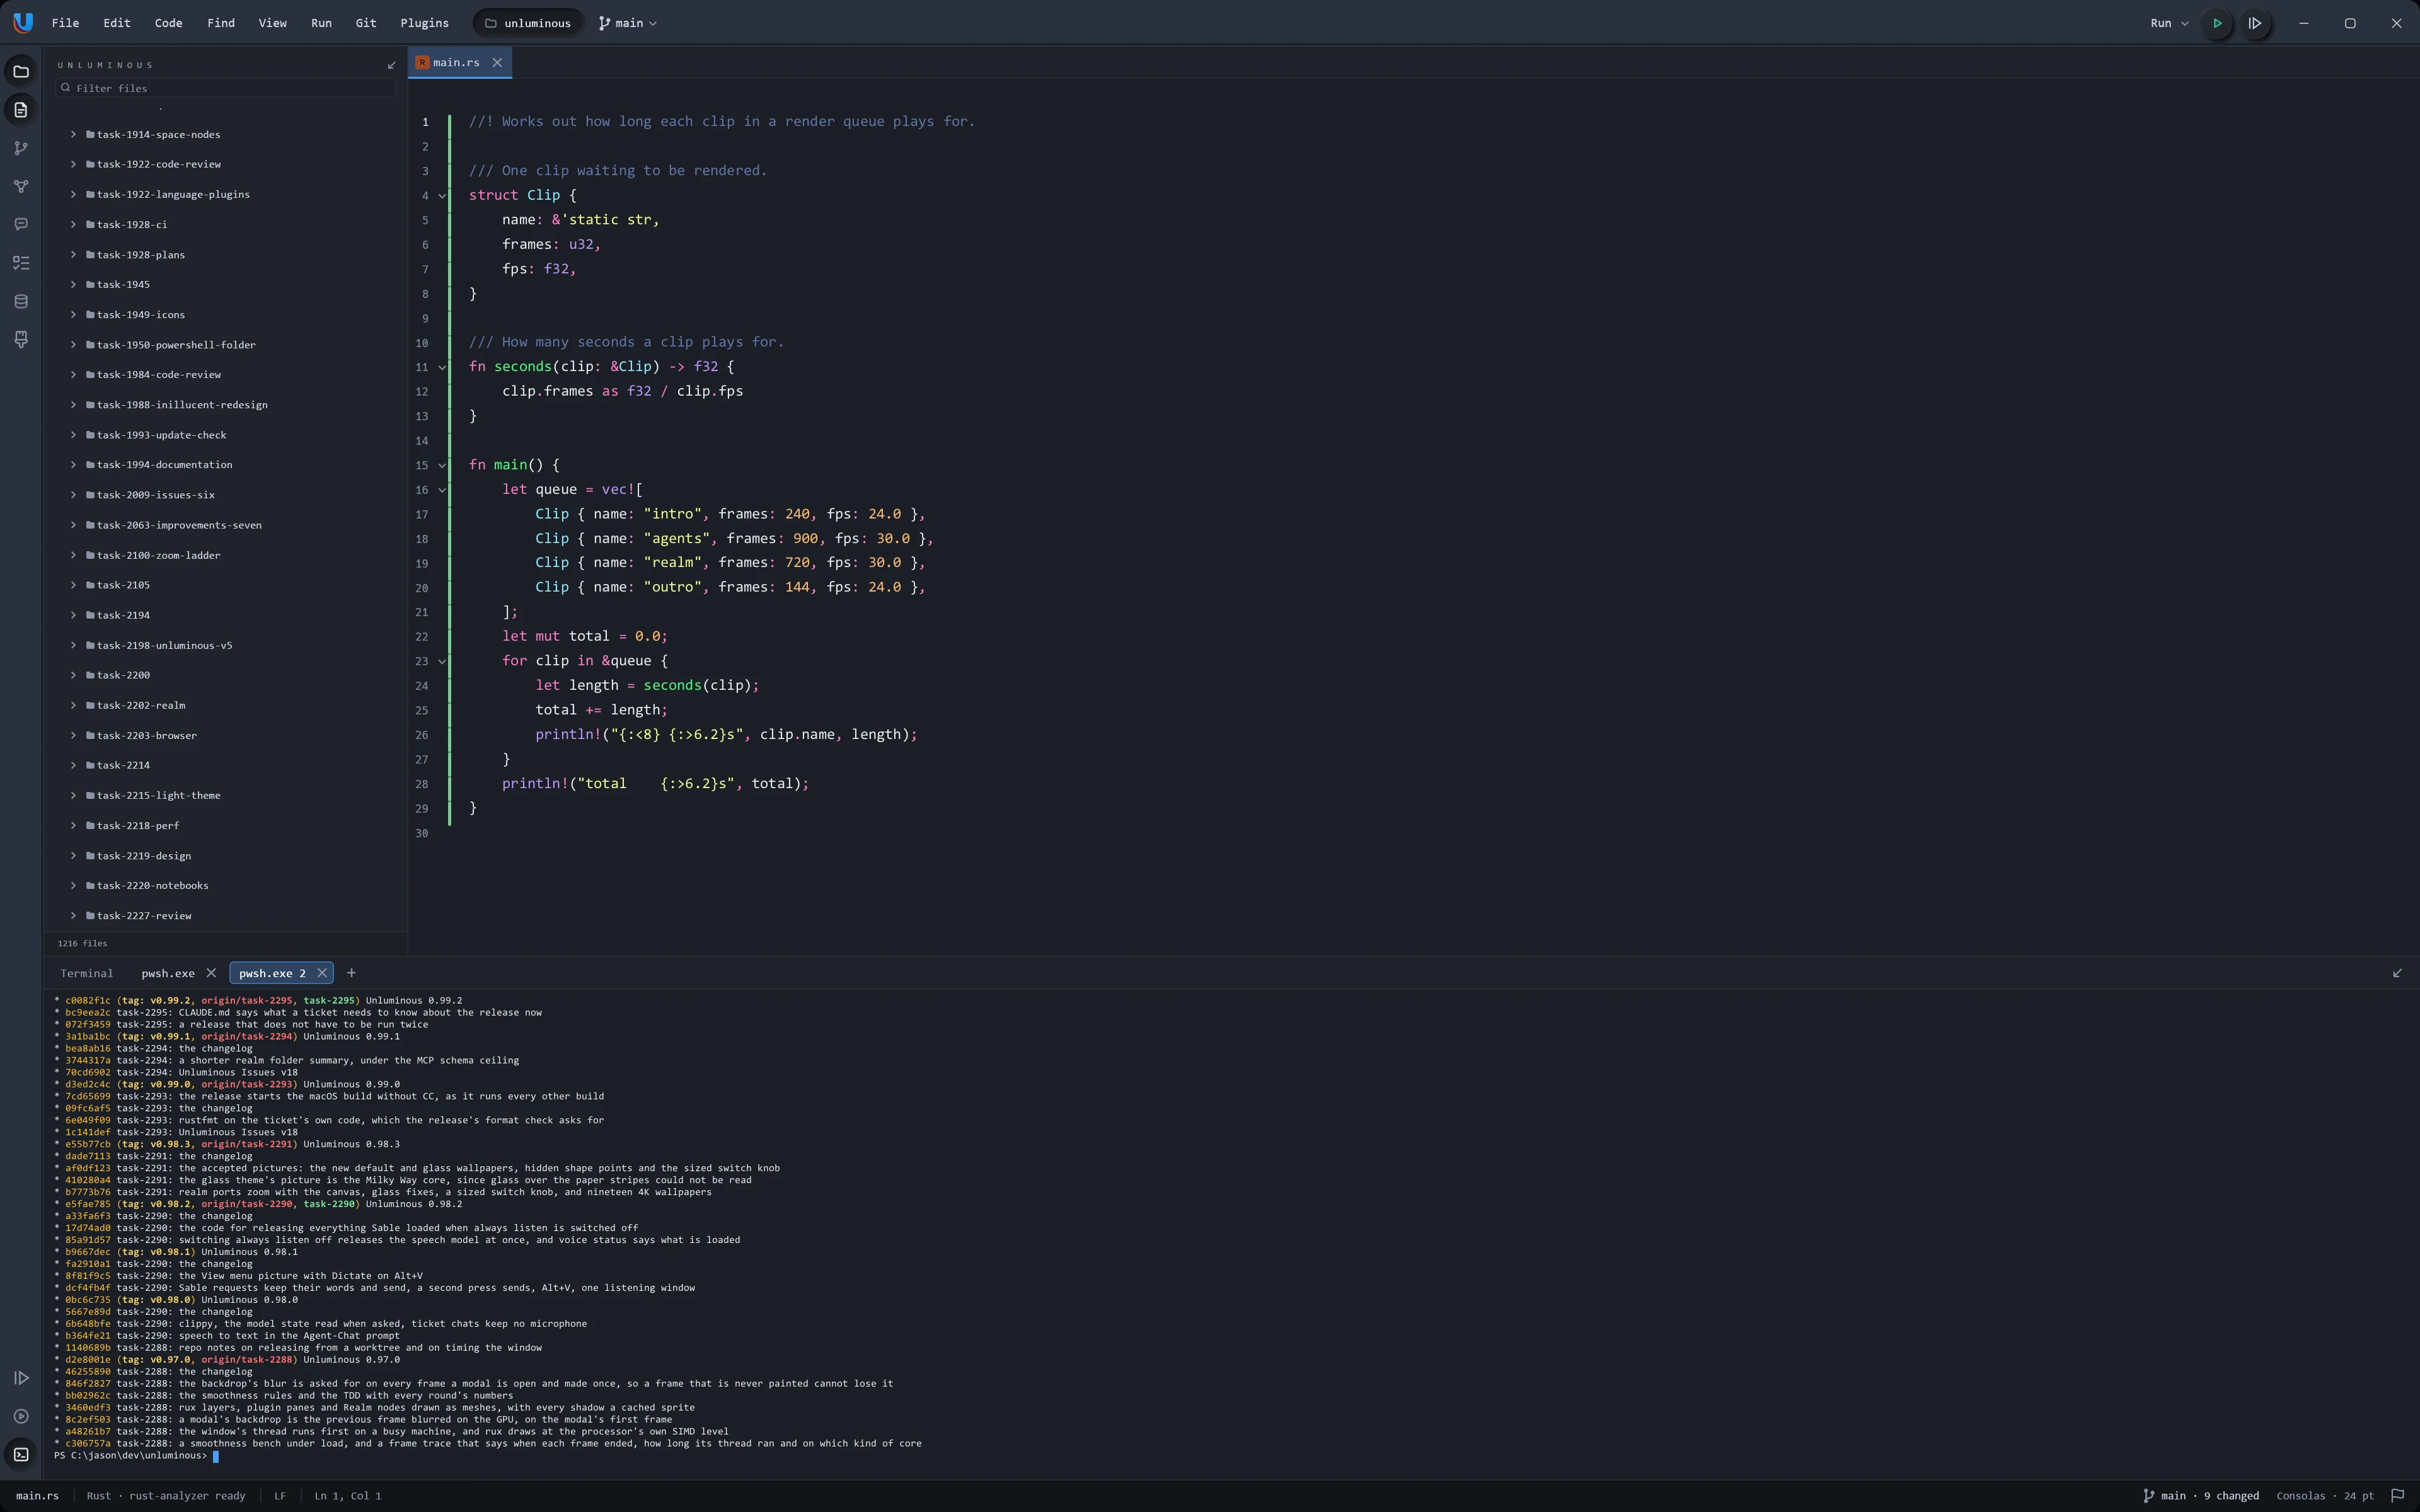The height and width of the screenshot is (1512, 2420).
Task: Open the Run menu in the menu bar
Action: coord(321,23)
